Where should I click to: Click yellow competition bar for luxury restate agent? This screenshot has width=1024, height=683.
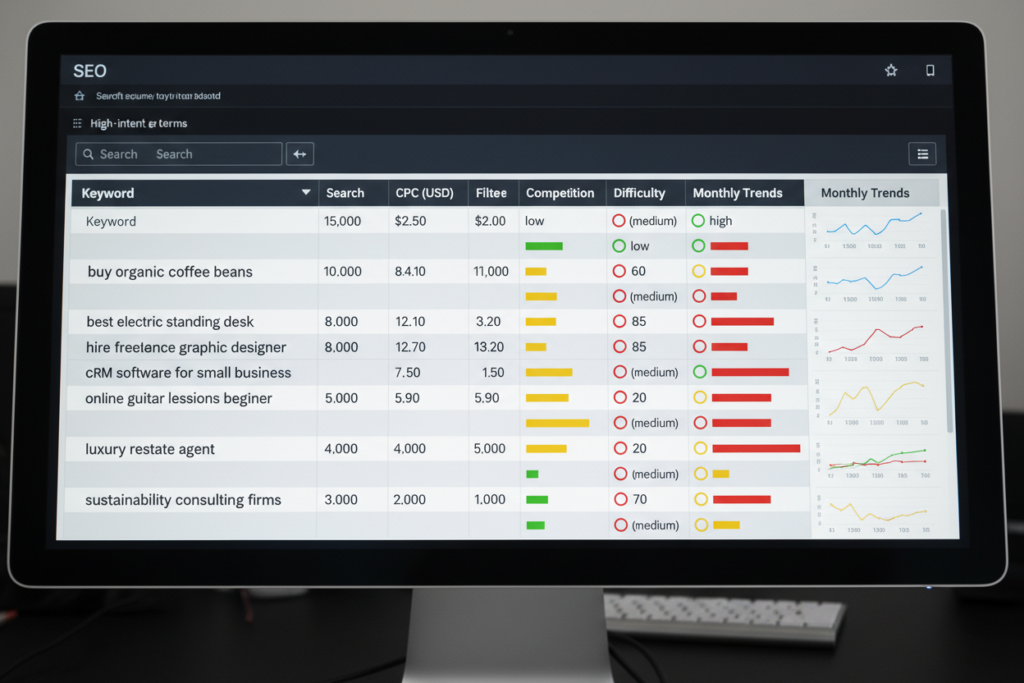pos(546,449)
